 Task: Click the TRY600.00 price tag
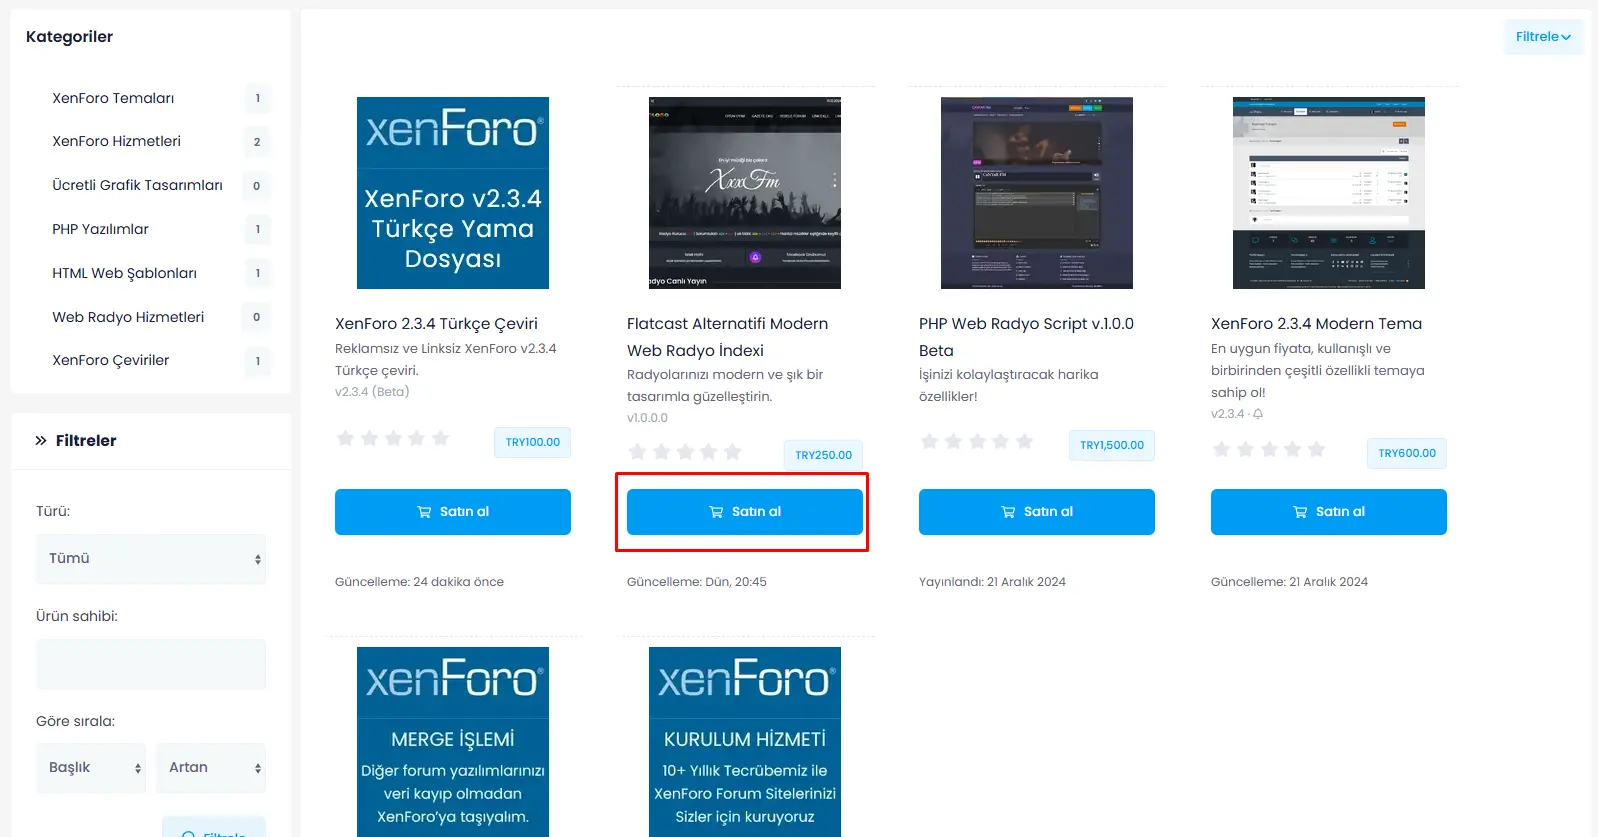[1407, 453]
